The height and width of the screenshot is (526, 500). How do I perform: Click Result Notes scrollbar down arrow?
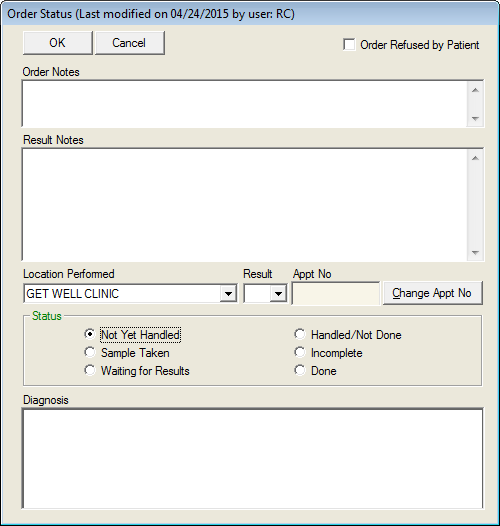(475, 253)
